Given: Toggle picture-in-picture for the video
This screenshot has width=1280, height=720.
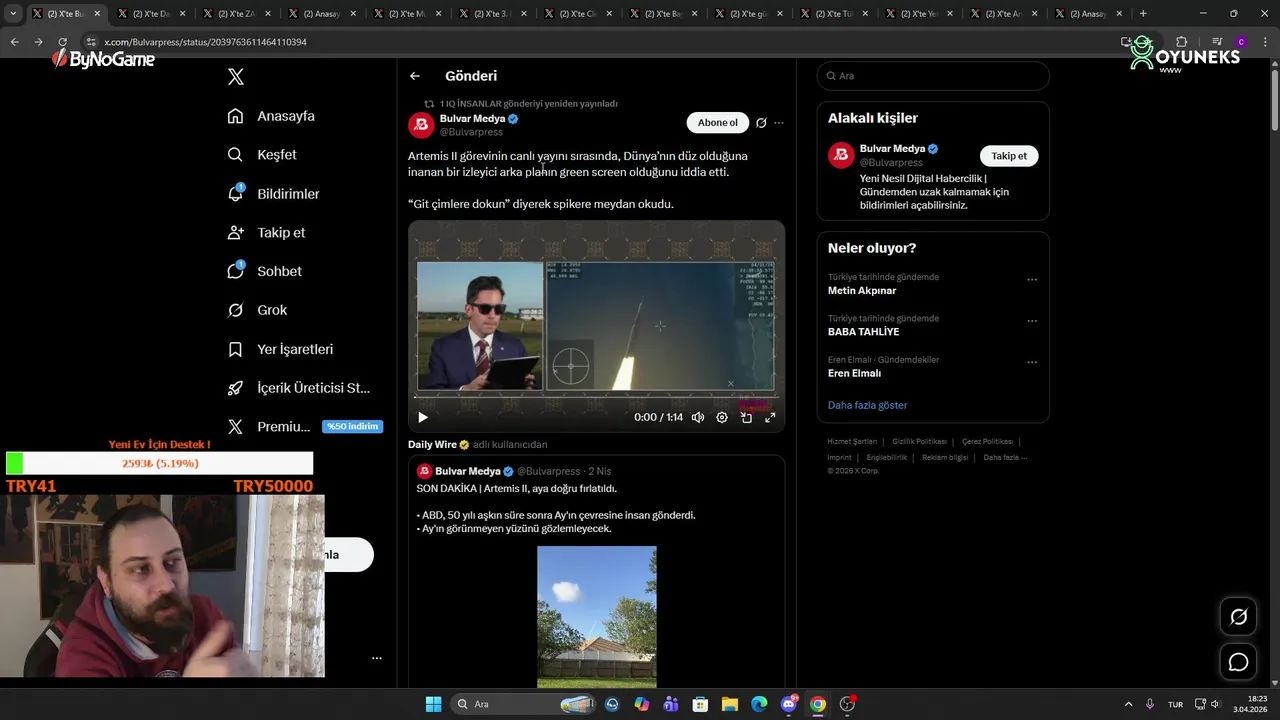Looking at the screenshot, I should [746, 418].
